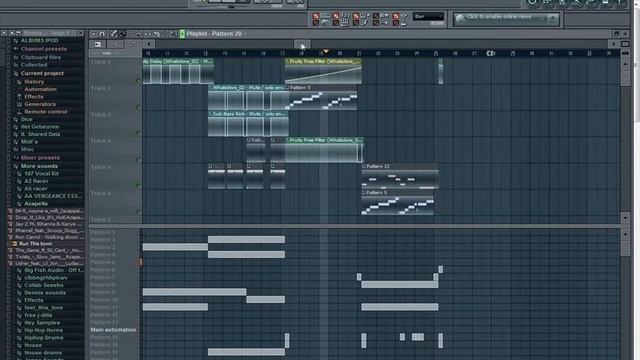Open the Hiphop Drums folder

(44, 338)
